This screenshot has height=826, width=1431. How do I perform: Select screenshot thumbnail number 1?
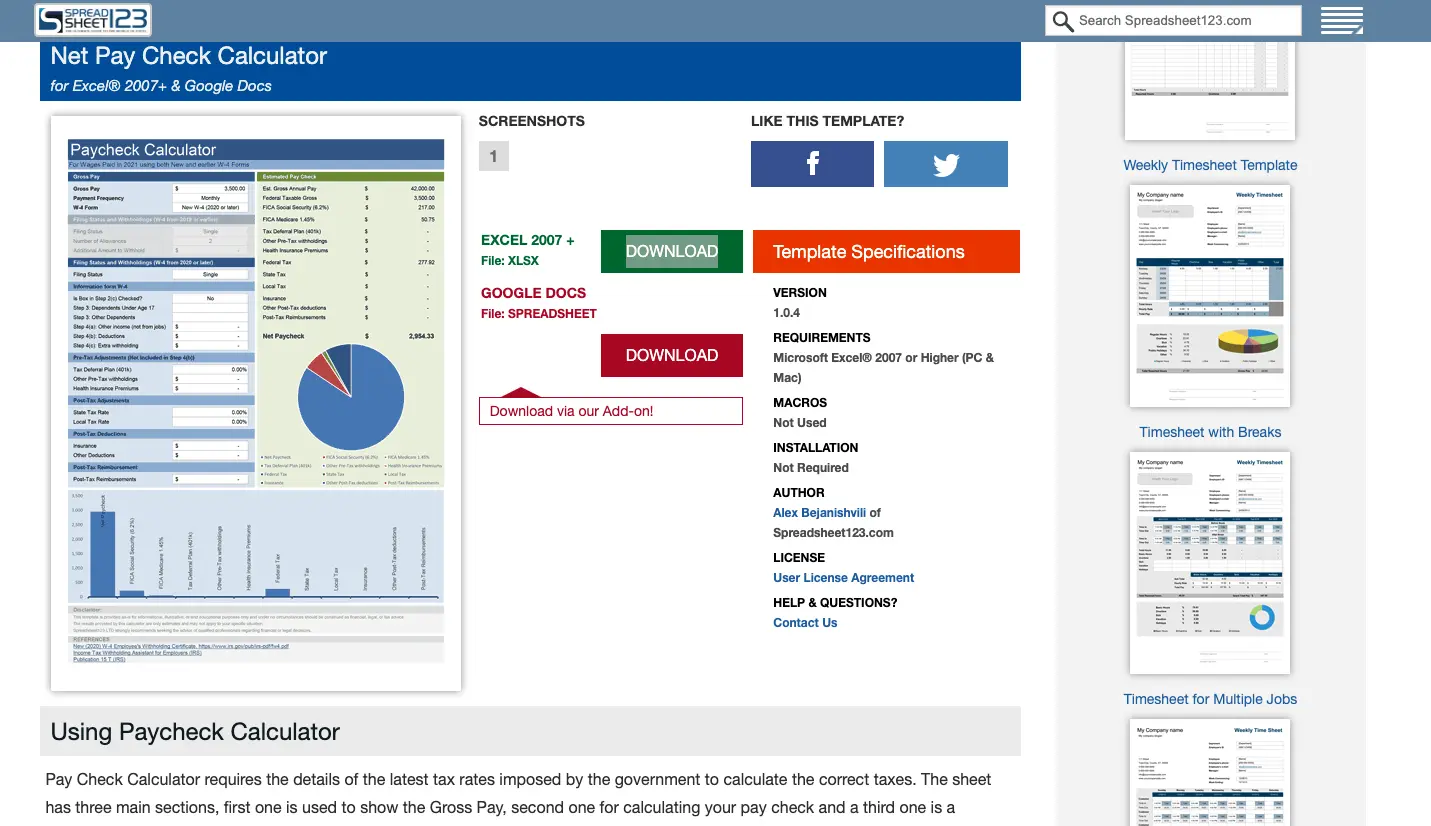493,156
